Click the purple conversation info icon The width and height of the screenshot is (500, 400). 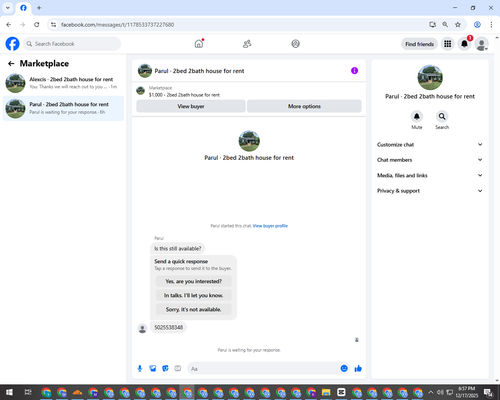point(354,71)
